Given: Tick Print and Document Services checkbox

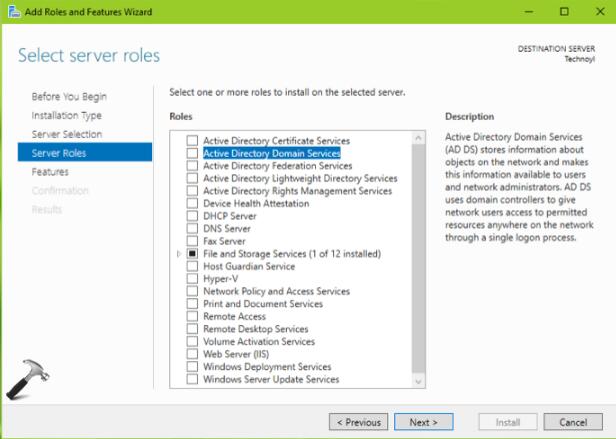Looking at the screenshot, I should click(x=192, y=304).
